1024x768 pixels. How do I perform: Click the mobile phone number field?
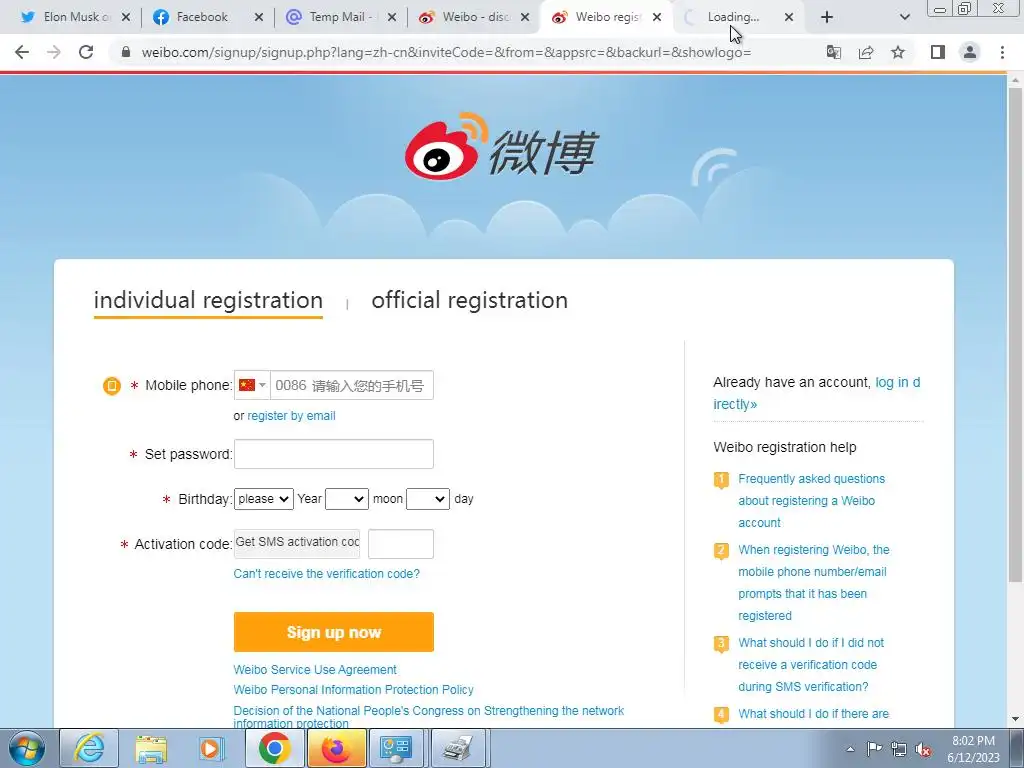click(x=351, y=385)
